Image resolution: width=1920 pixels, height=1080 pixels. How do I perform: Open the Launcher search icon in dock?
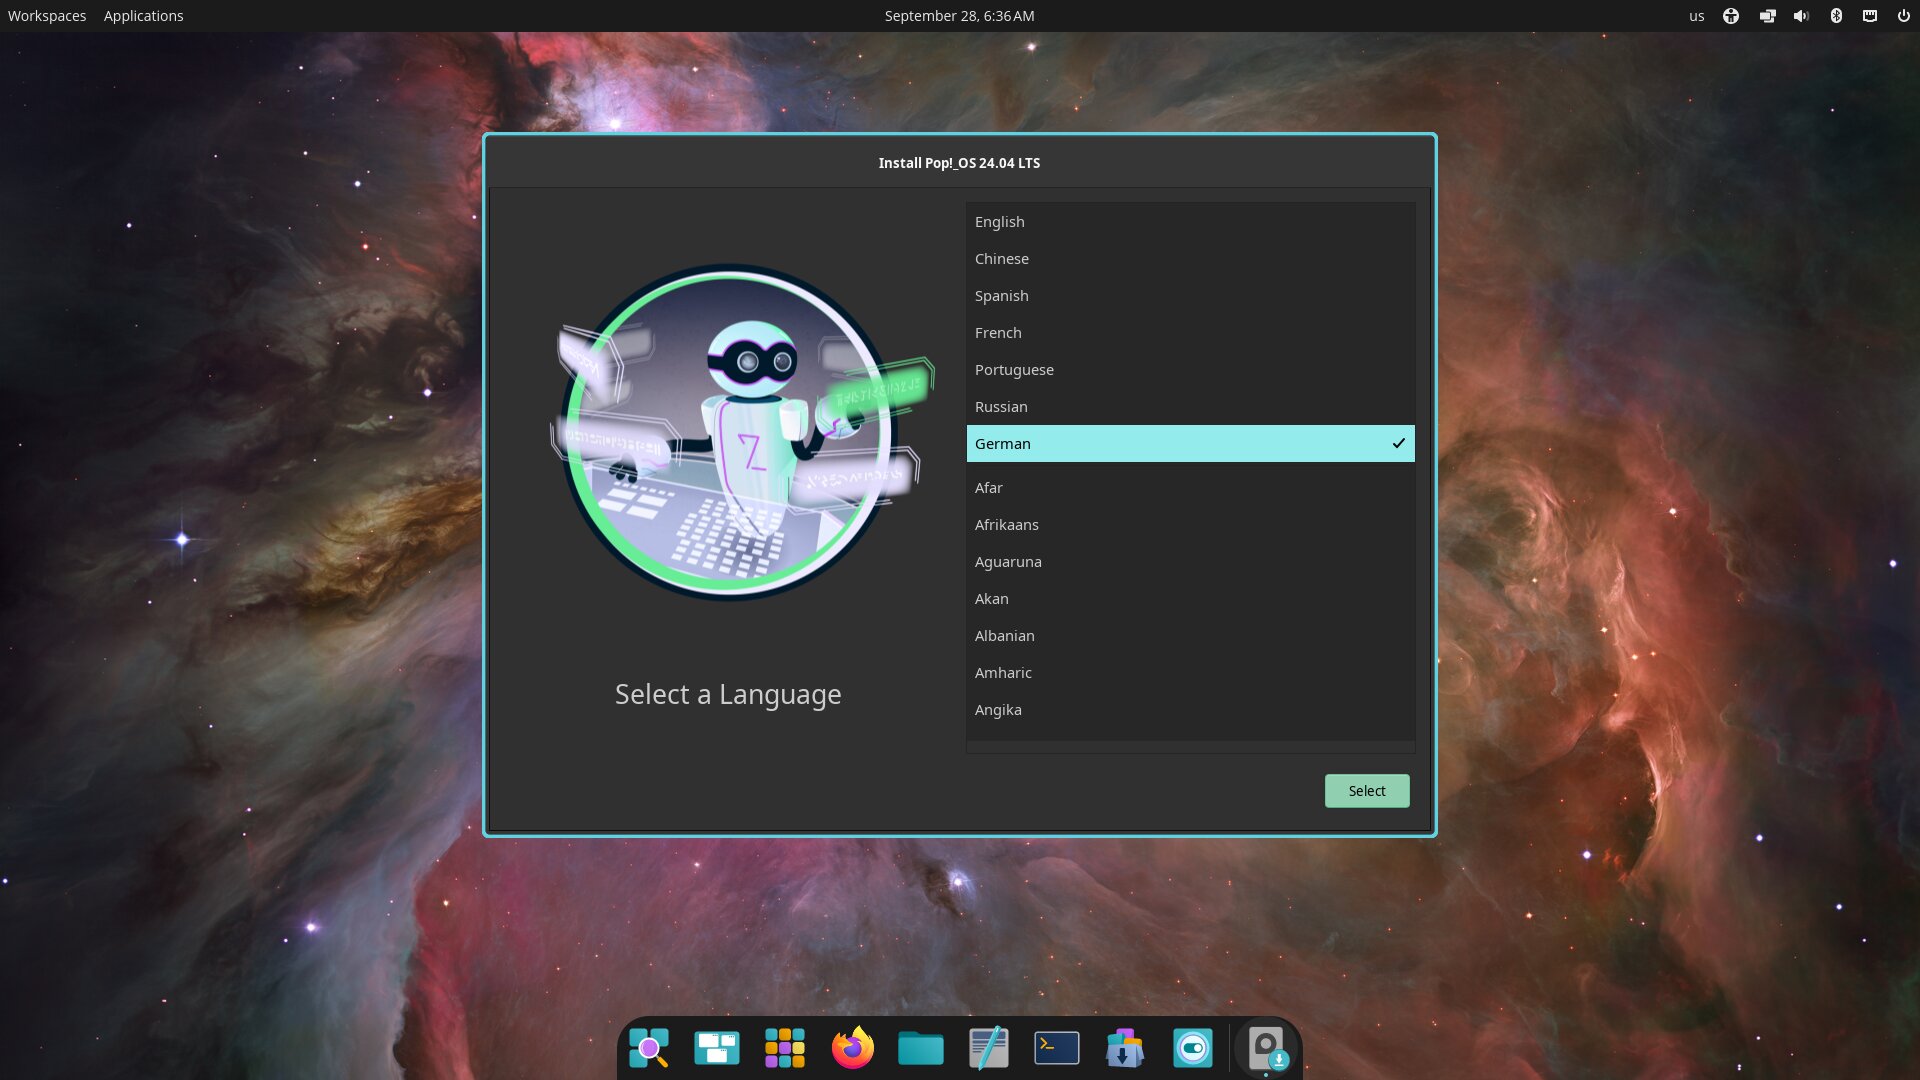click(649, 1048)
